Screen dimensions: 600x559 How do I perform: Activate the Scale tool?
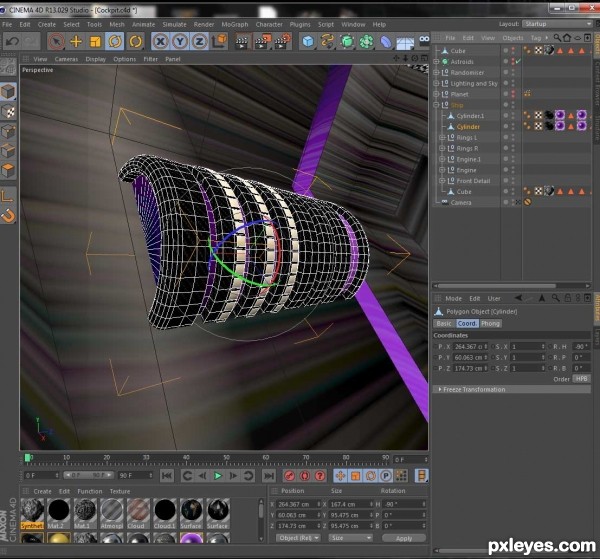coord(95,41)
